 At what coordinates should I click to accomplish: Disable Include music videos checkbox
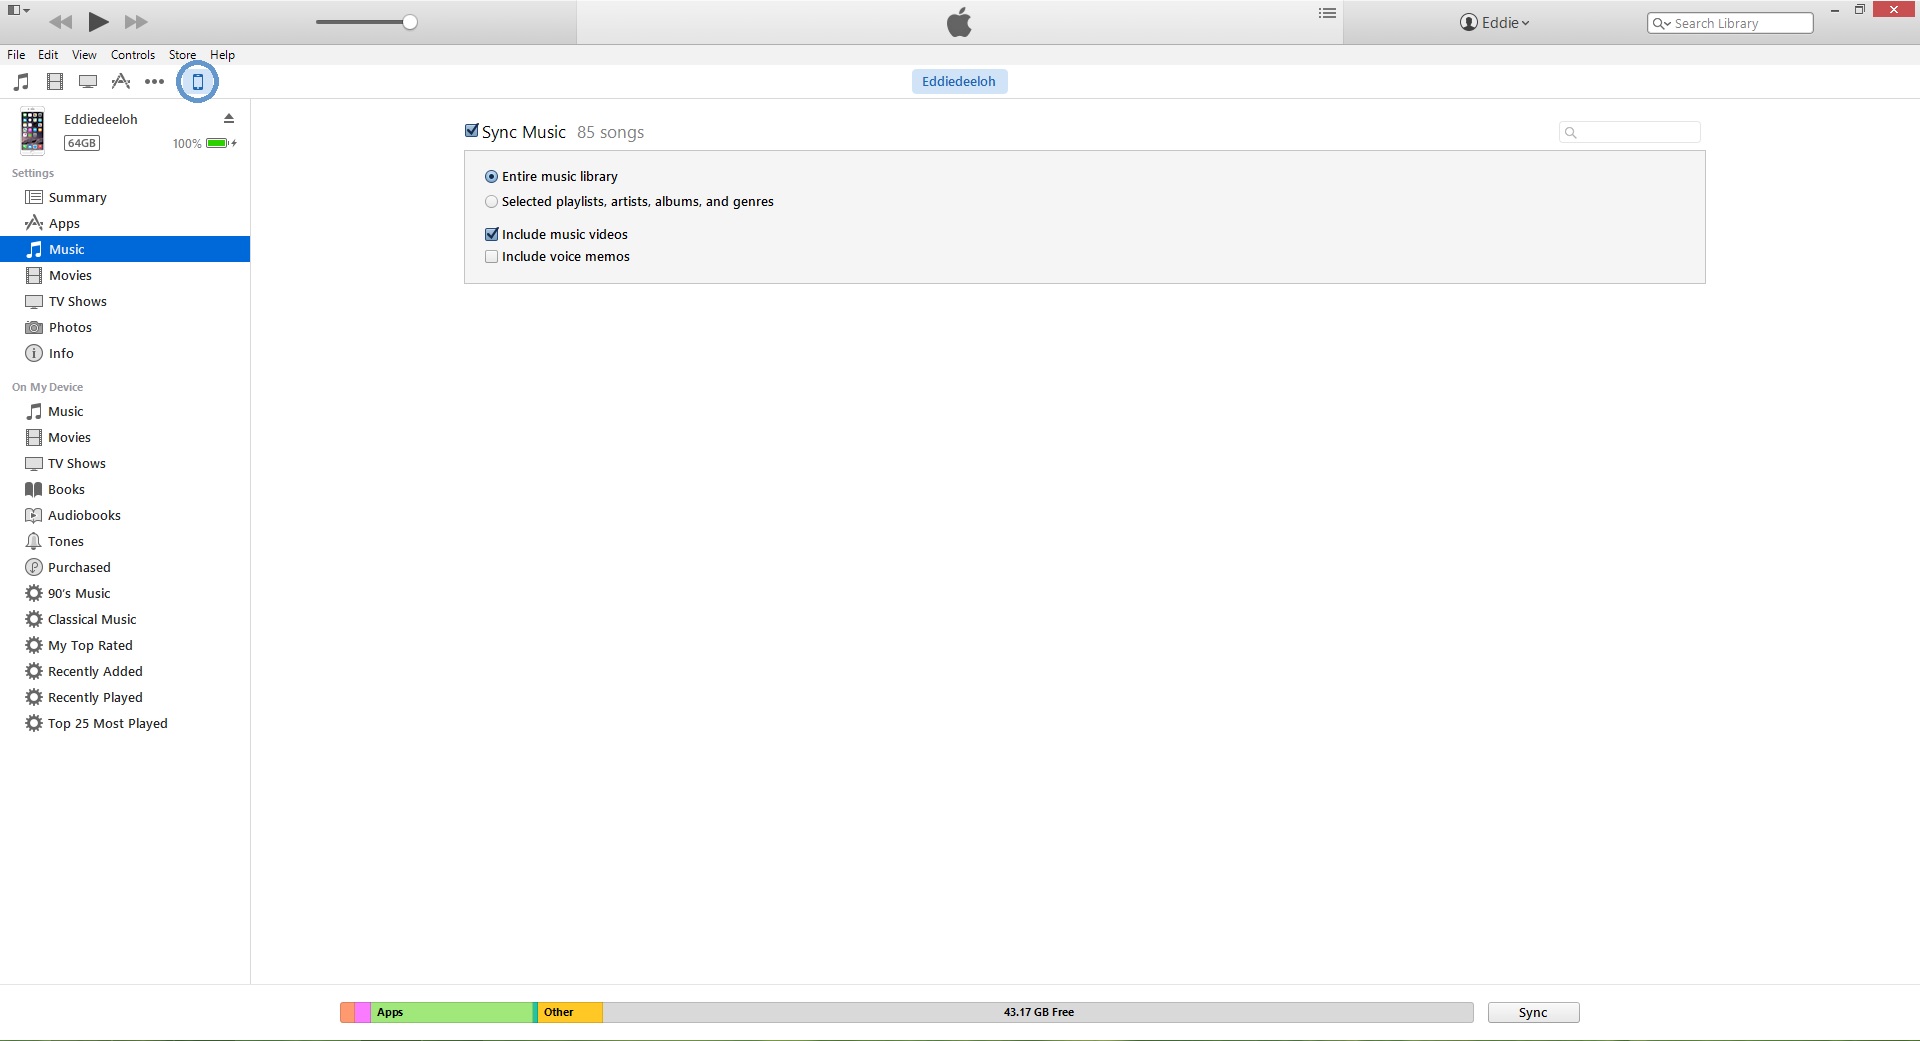pos(491,235)
